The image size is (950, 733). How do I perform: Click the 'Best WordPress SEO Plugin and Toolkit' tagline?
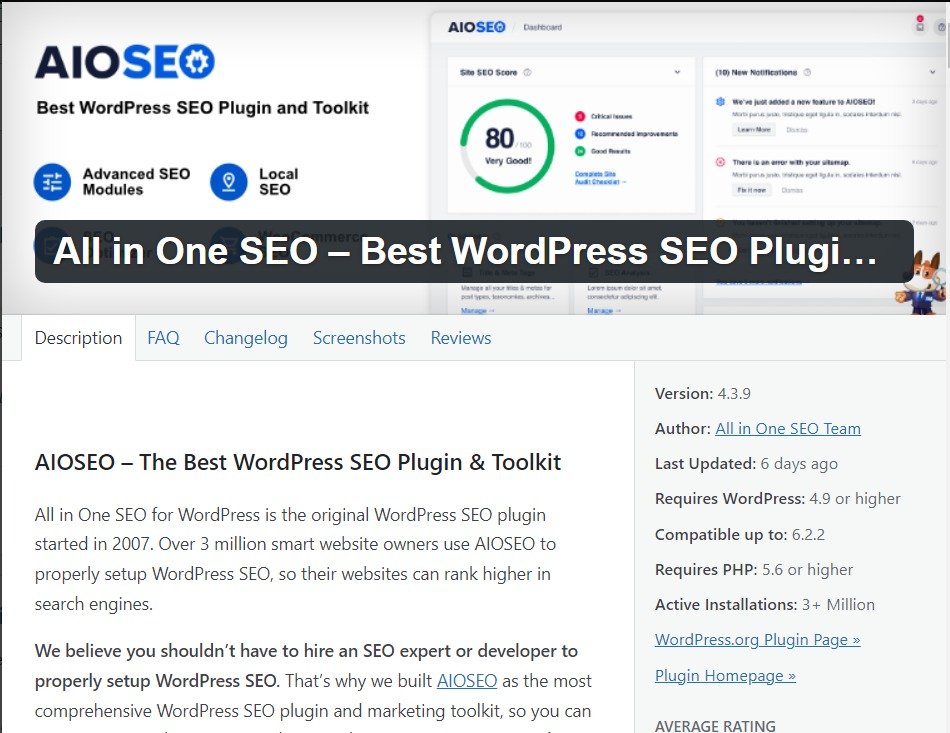202,108
